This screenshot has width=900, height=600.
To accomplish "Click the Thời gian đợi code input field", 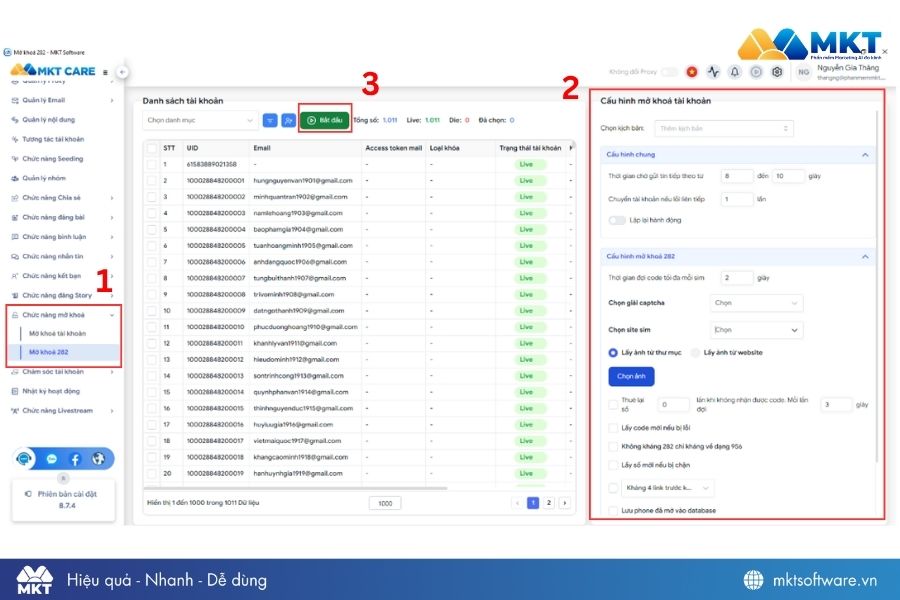I will (737, 278).
